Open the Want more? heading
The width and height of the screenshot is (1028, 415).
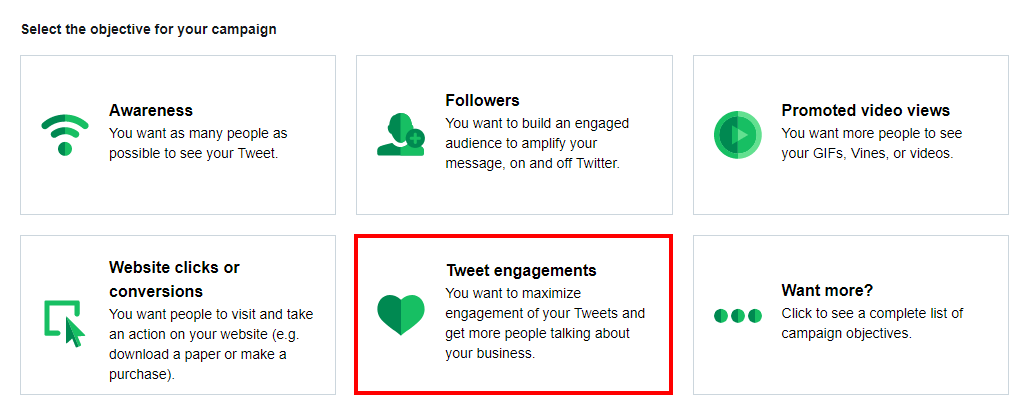pyautogui.click(x=827, y=290)
